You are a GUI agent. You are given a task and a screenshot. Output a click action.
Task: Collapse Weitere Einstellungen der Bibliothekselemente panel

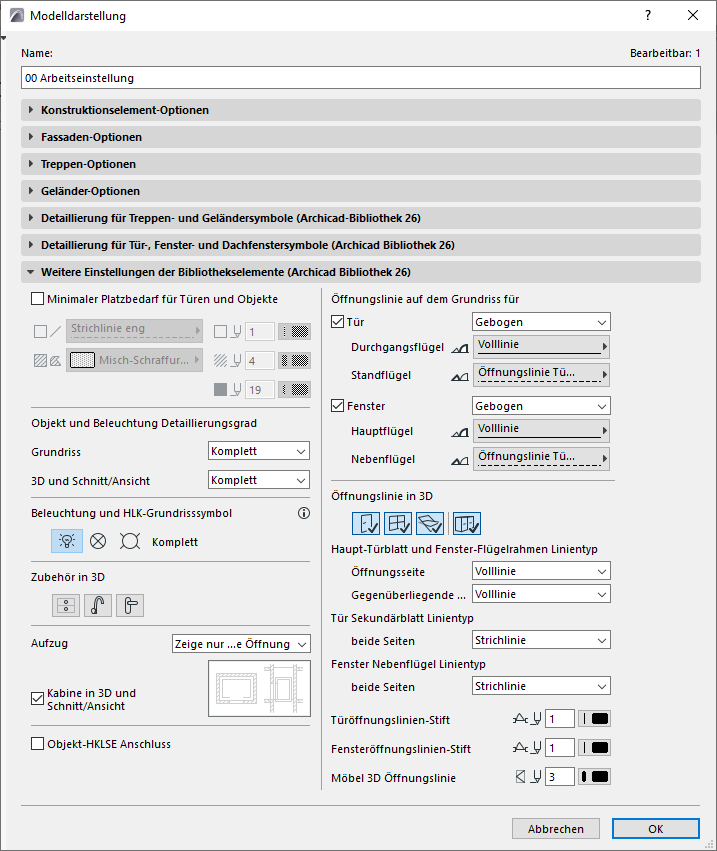pyautogui.click(x=361, y=272)
